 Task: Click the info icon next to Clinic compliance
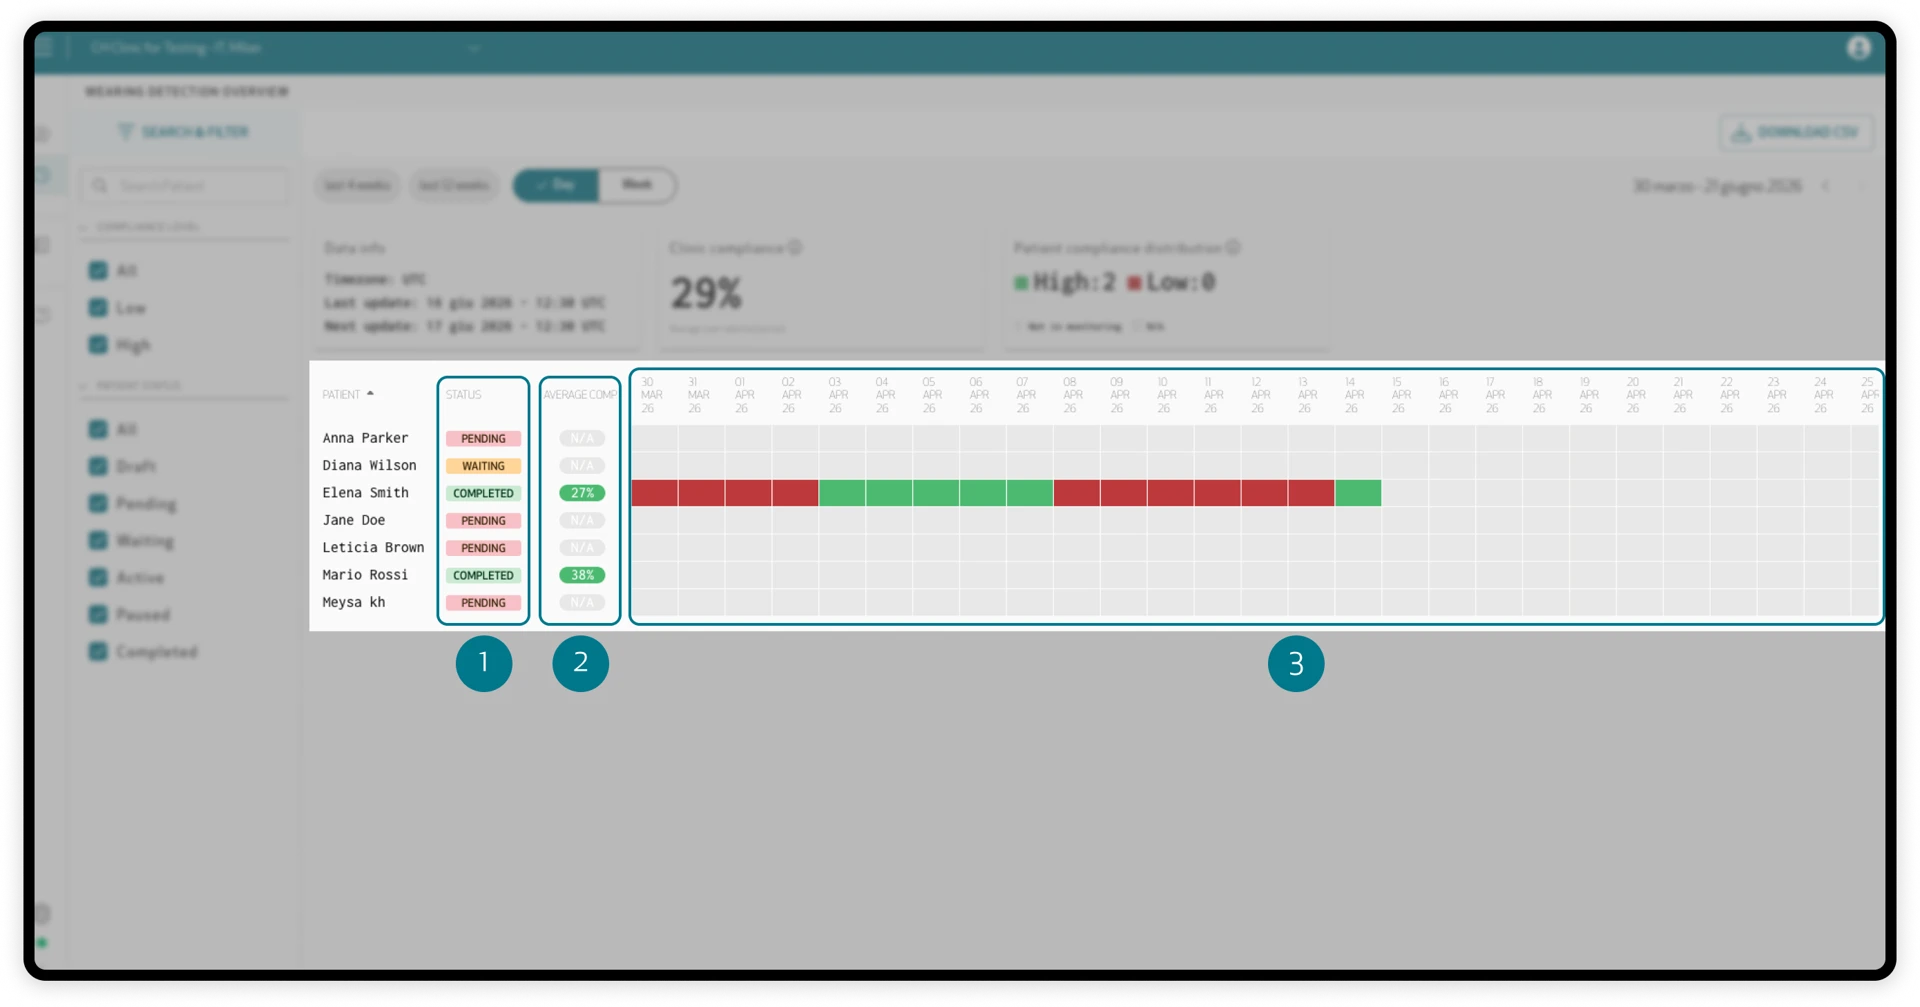(795, 248)
